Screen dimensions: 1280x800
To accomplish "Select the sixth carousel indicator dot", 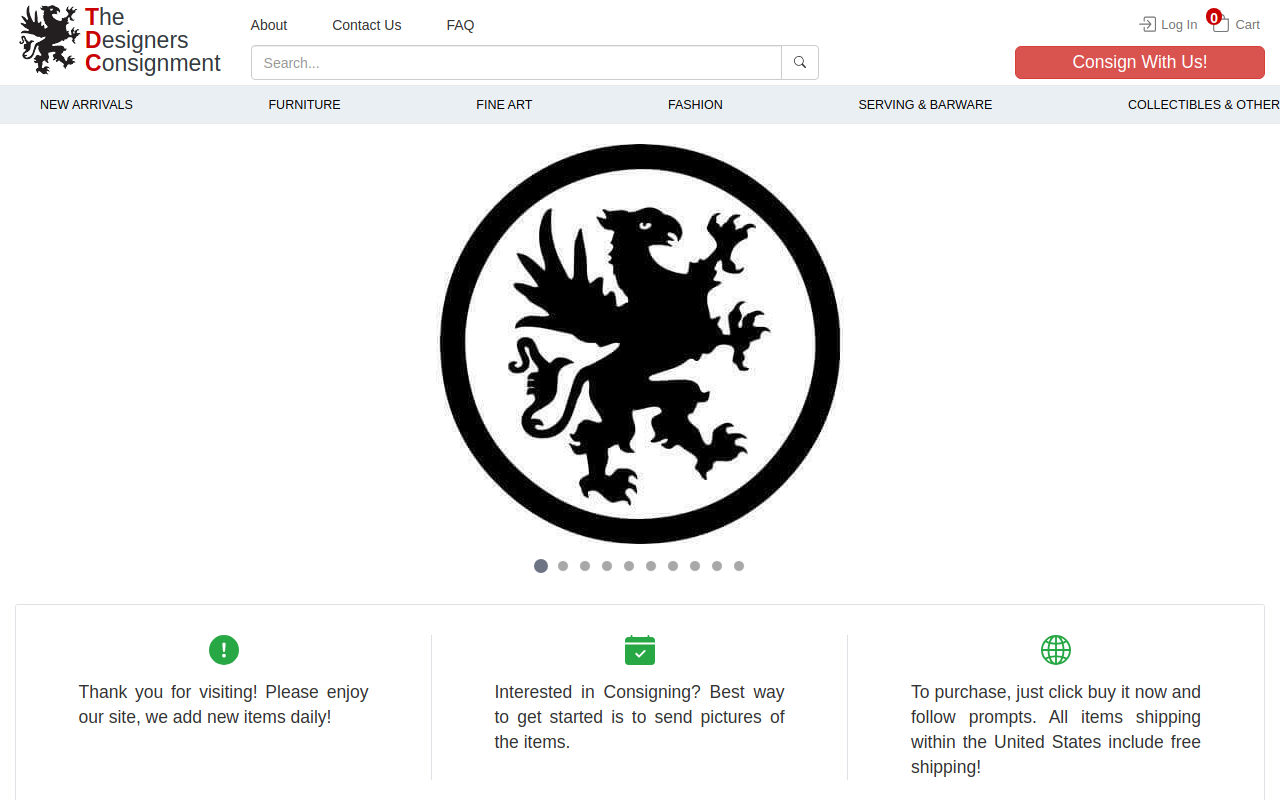I will pyautogui.click(x=651, y=566).
